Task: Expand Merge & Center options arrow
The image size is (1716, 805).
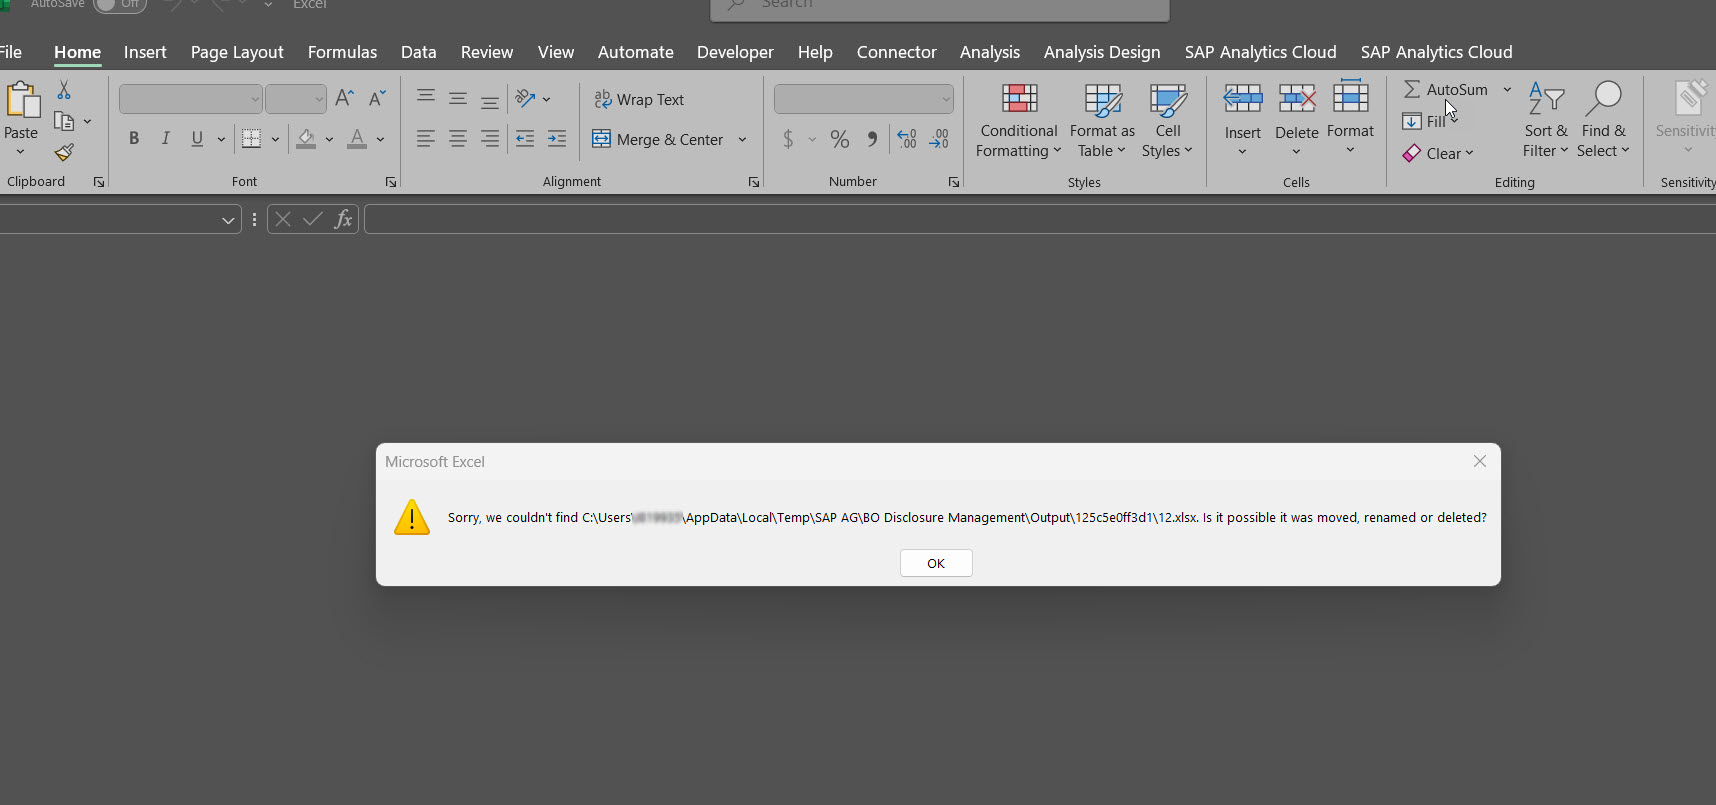Action: 742,139
